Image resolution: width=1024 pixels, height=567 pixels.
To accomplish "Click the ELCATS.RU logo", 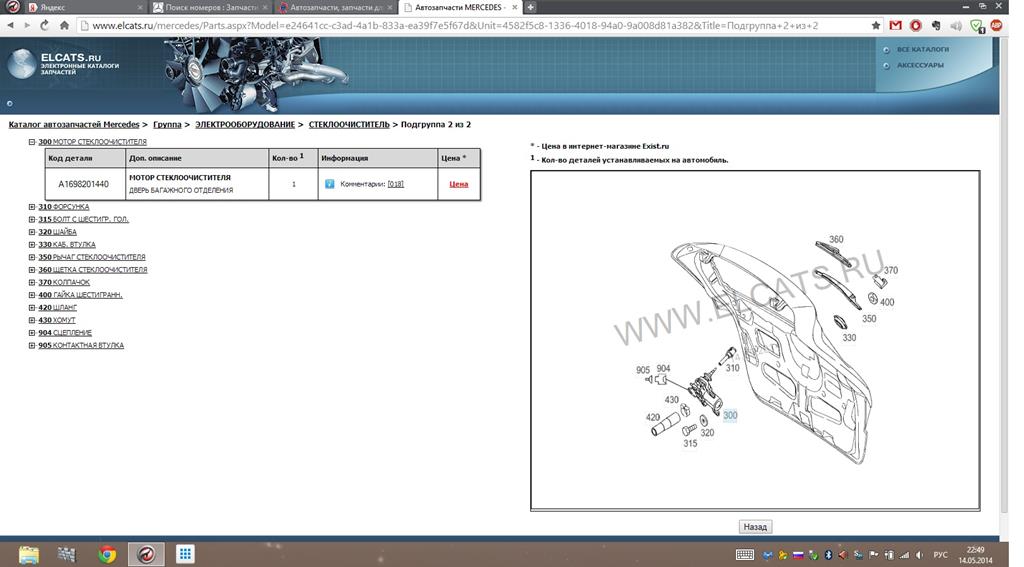I will (66, 62).
